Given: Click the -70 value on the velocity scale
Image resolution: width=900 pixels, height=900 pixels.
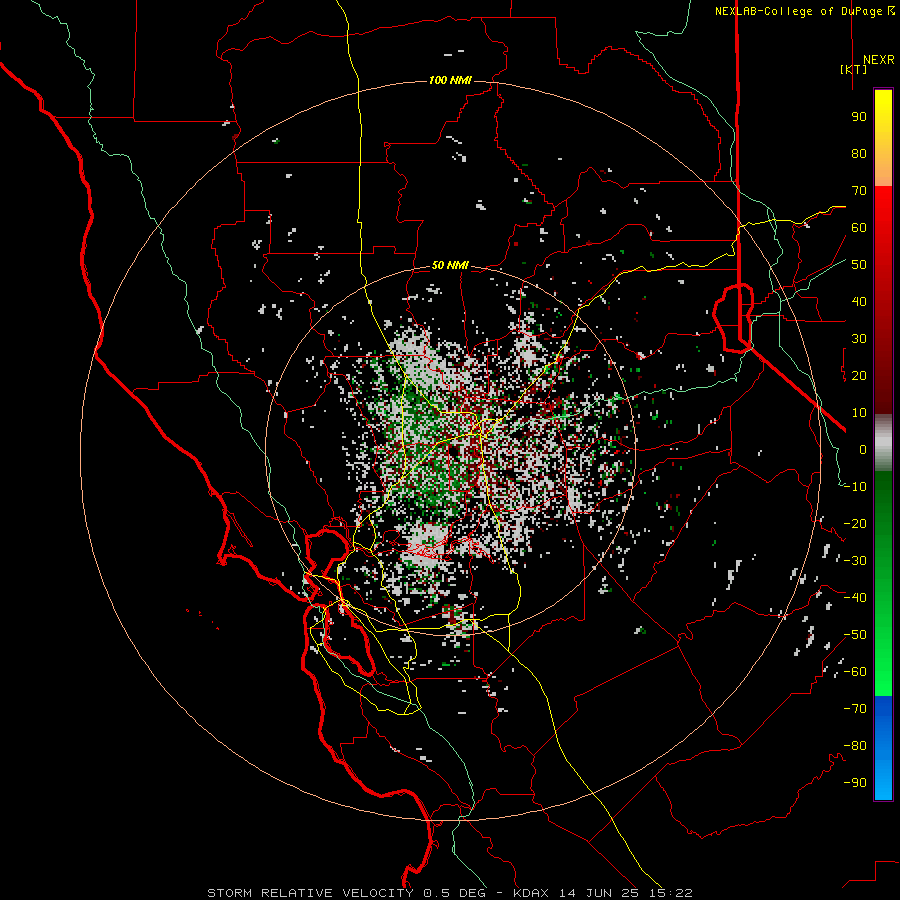Looking at the screenshot, I should [855, 709].
